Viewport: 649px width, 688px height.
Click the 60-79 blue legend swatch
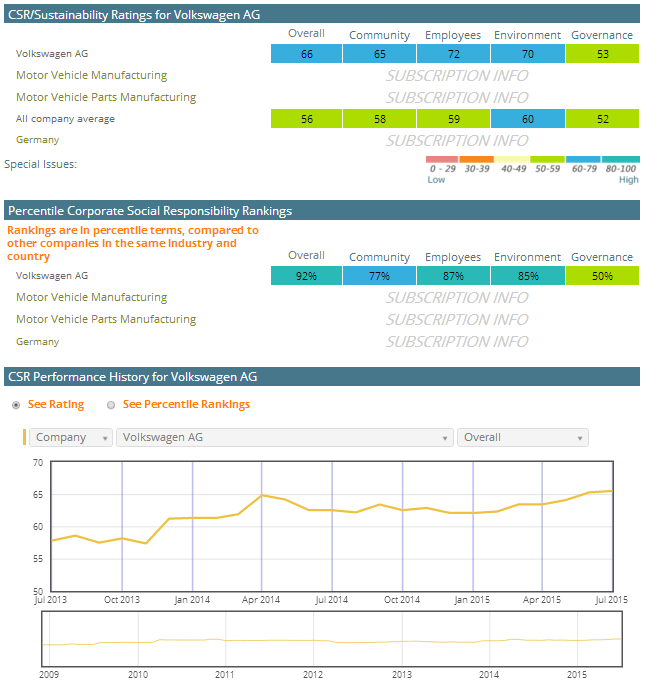pos(583,159)
